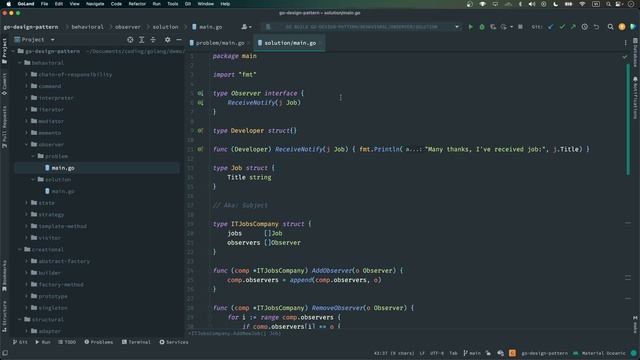Collapse the creational folder
This screenshot has height=360, width=640.
point(20,249)
